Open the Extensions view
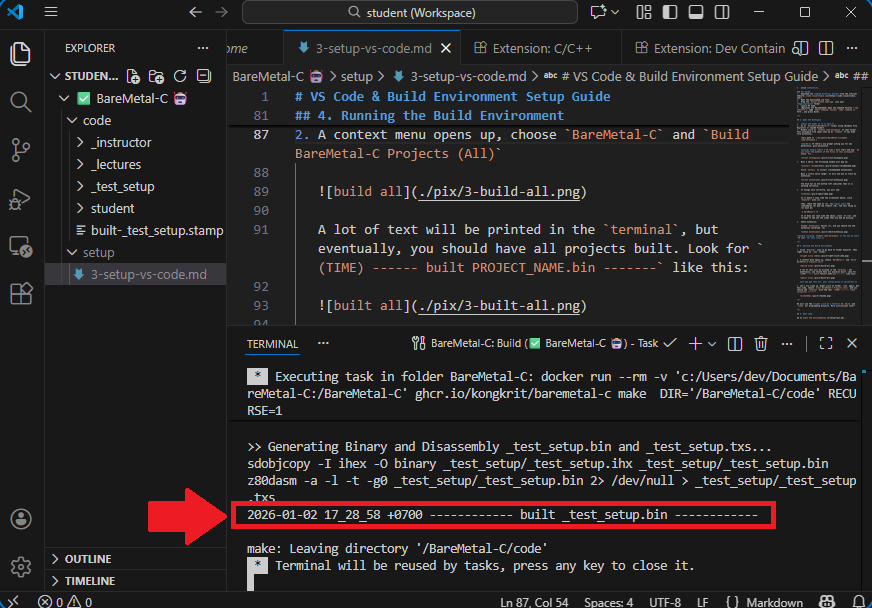Image resolution: width=872 pixels, height=608 pixels. tap(20, 294)
